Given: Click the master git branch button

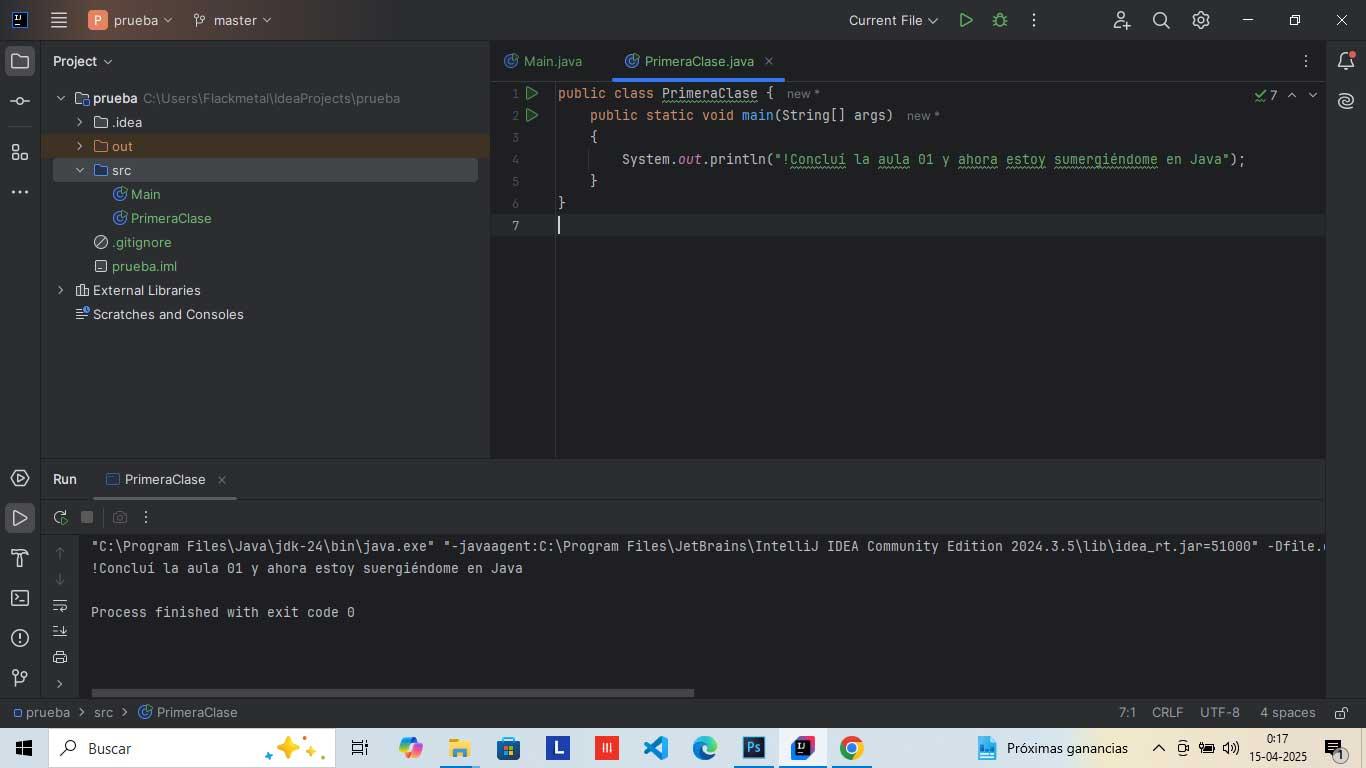Looking at the screenshot, I should click(x=232, y=20).
